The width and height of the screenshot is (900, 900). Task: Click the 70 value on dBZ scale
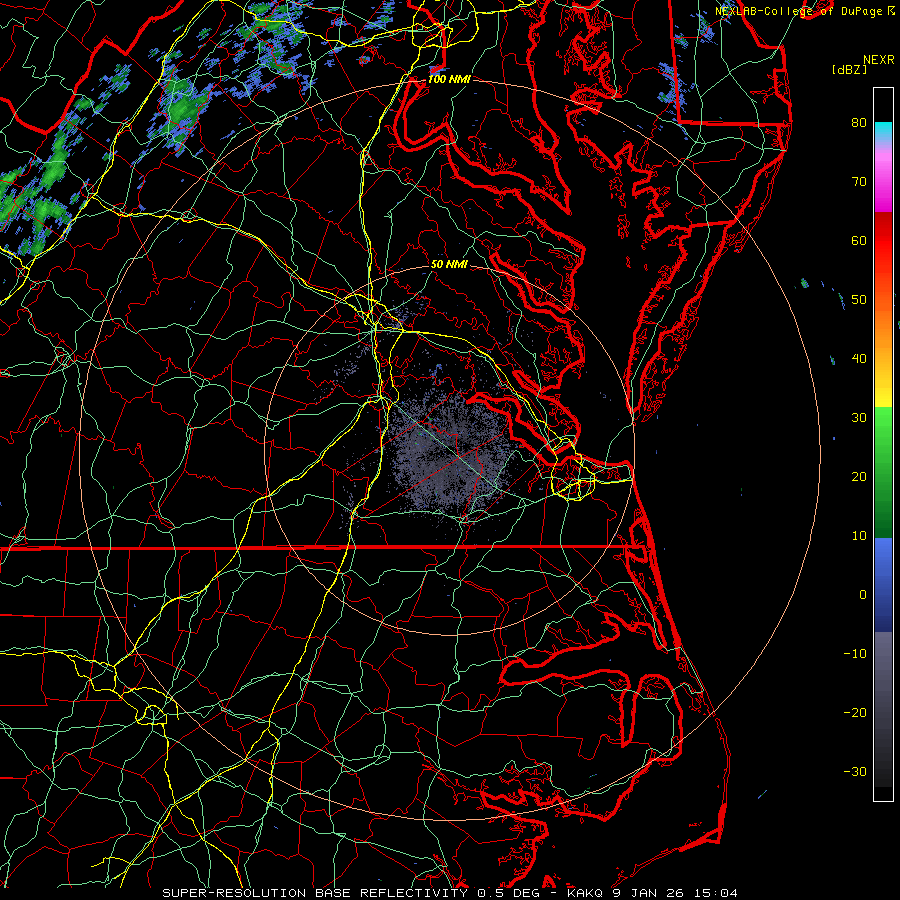pos(859,181)
